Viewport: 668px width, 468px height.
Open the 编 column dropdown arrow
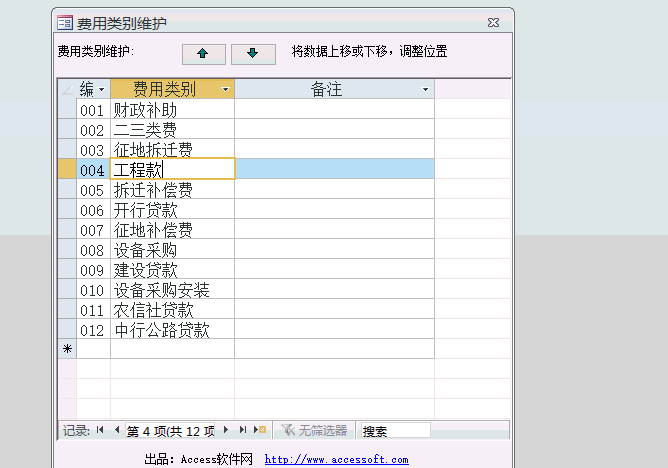point(101,89)
